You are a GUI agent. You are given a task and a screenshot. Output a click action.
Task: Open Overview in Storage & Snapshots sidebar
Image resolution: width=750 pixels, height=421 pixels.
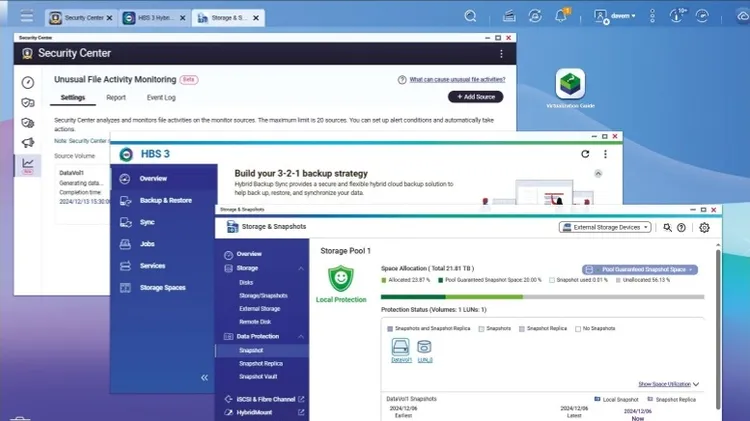click(x=262, y=254)
